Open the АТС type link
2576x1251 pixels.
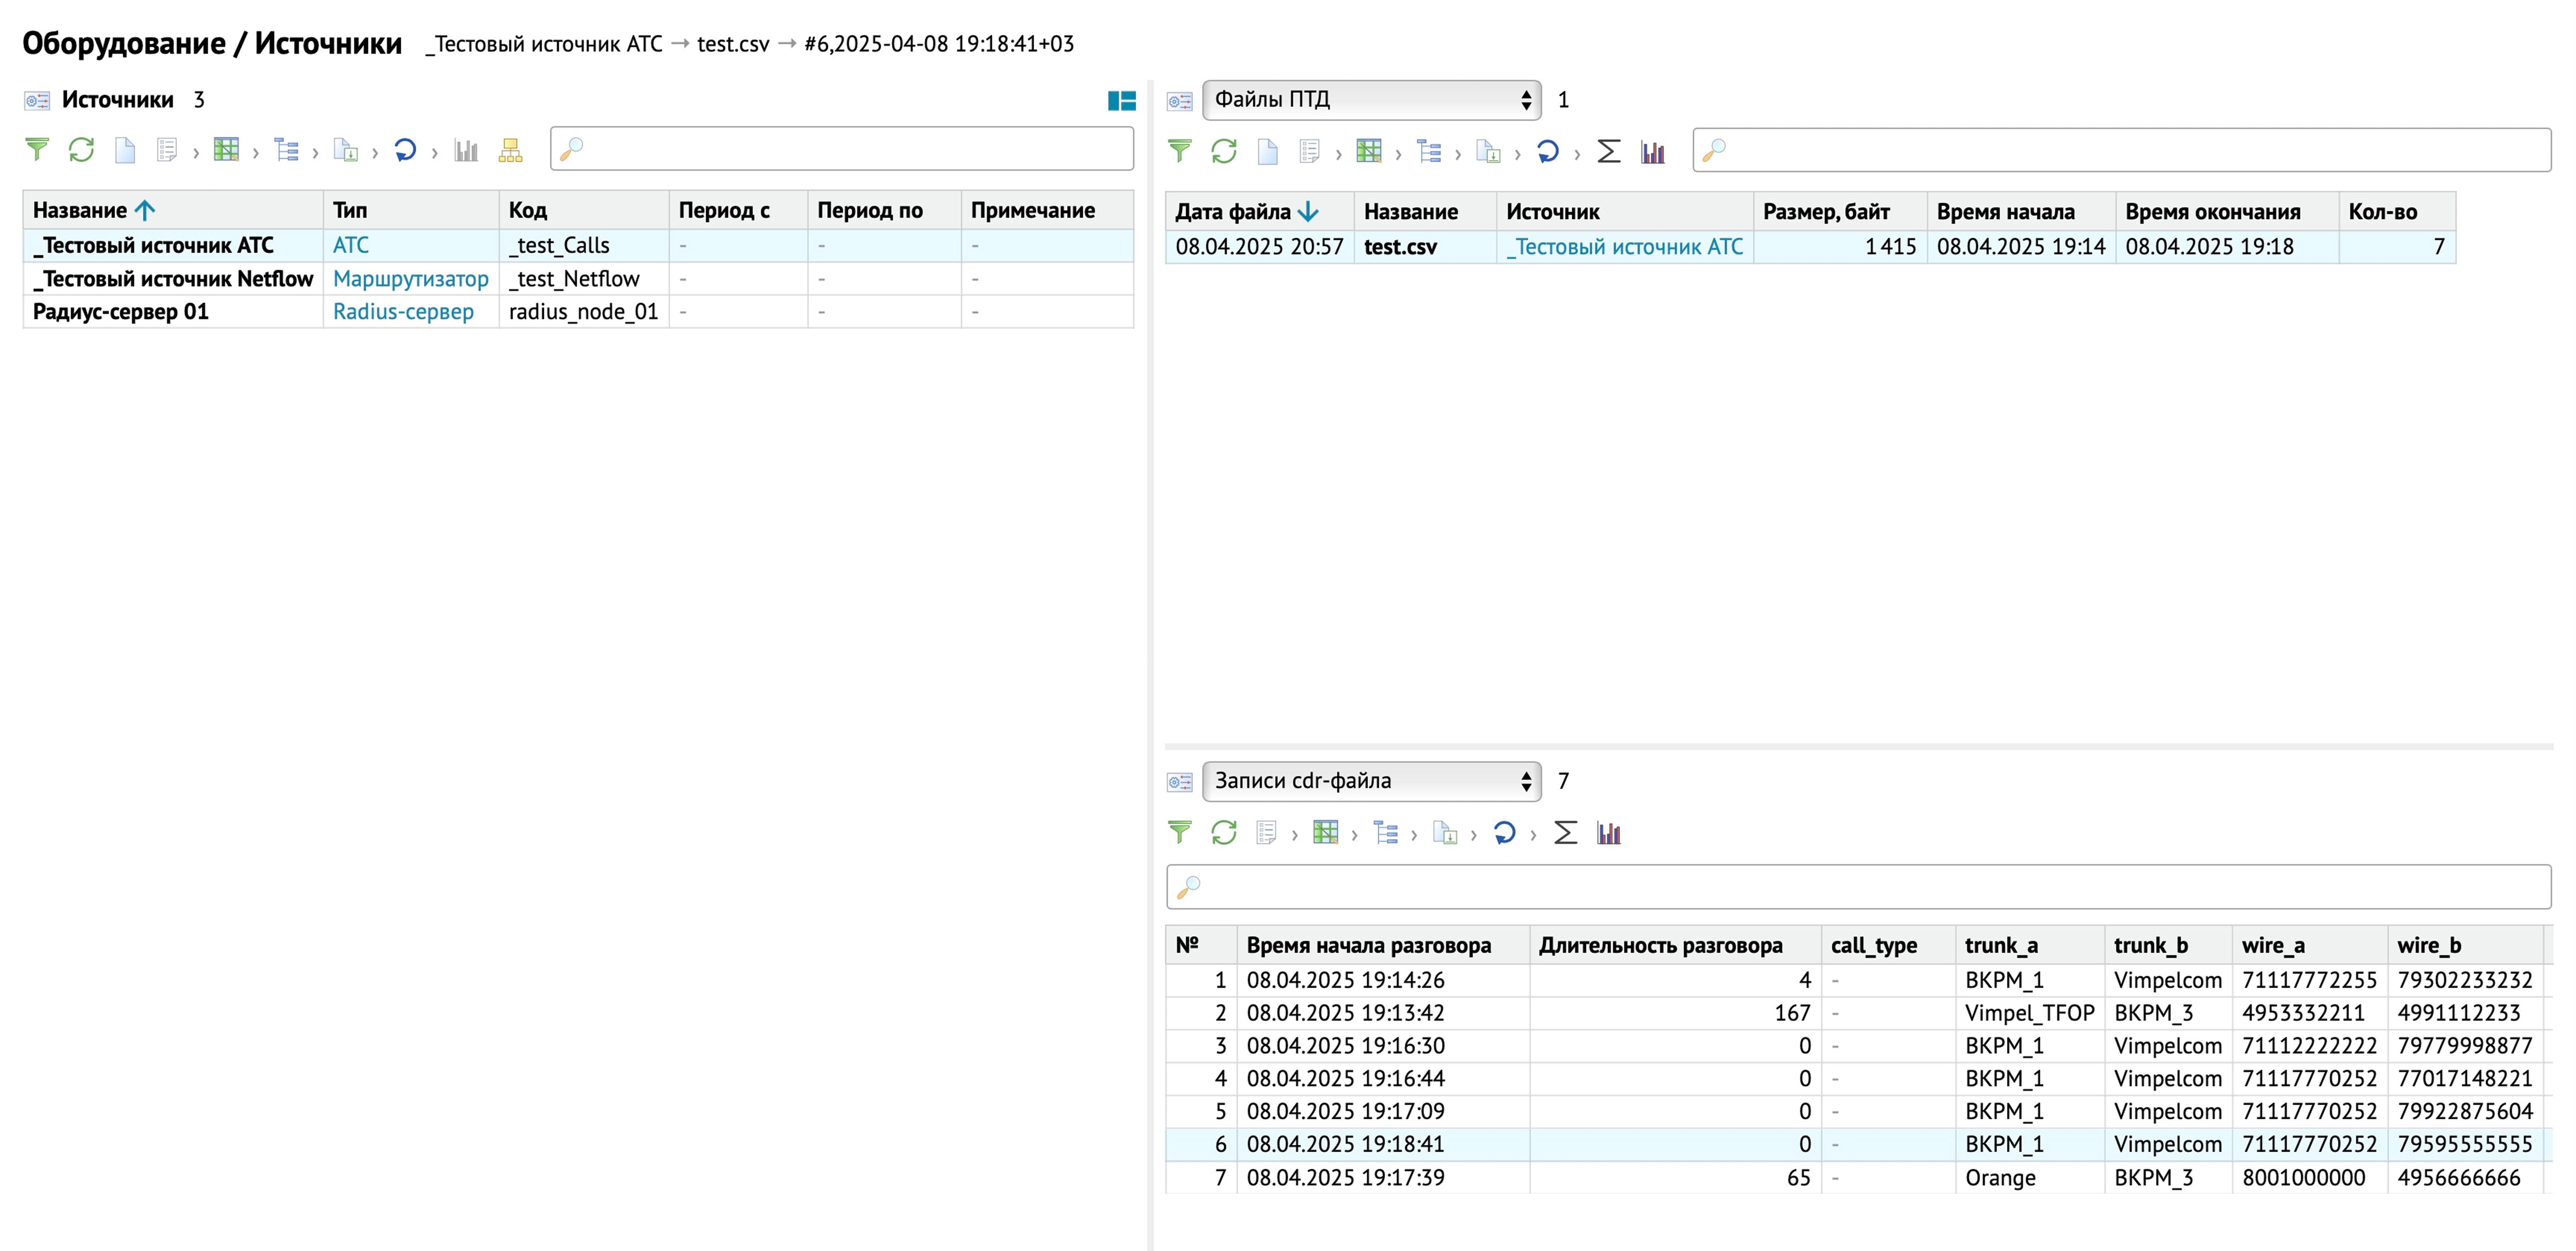350,245
